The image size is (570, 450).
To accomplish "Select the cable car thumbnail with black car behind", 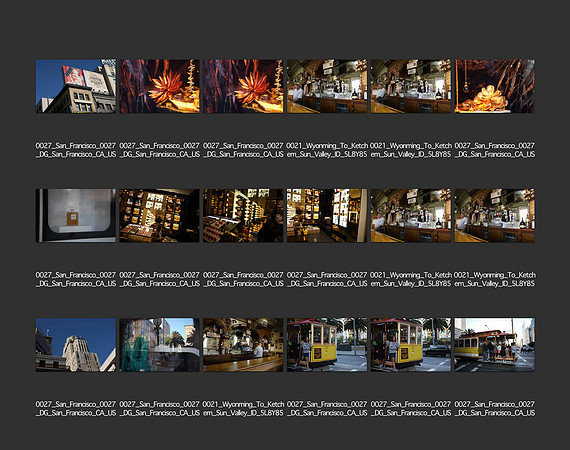I will coord(411,345).
